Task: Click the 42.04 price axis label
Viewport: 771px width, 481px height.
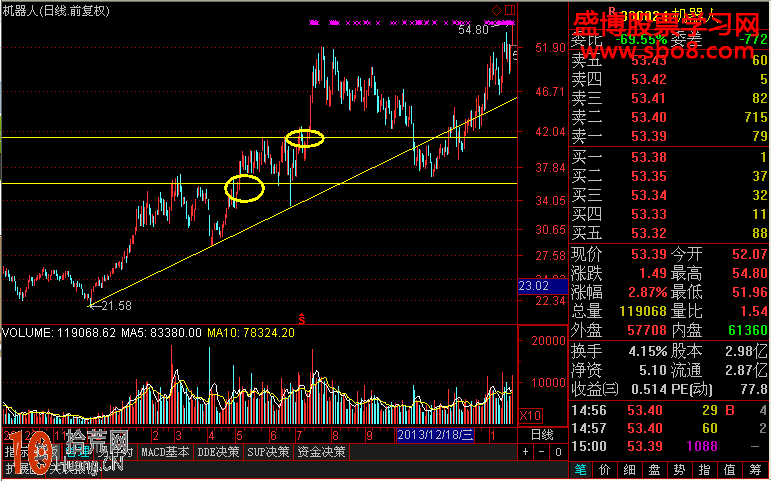Action: 550,132
